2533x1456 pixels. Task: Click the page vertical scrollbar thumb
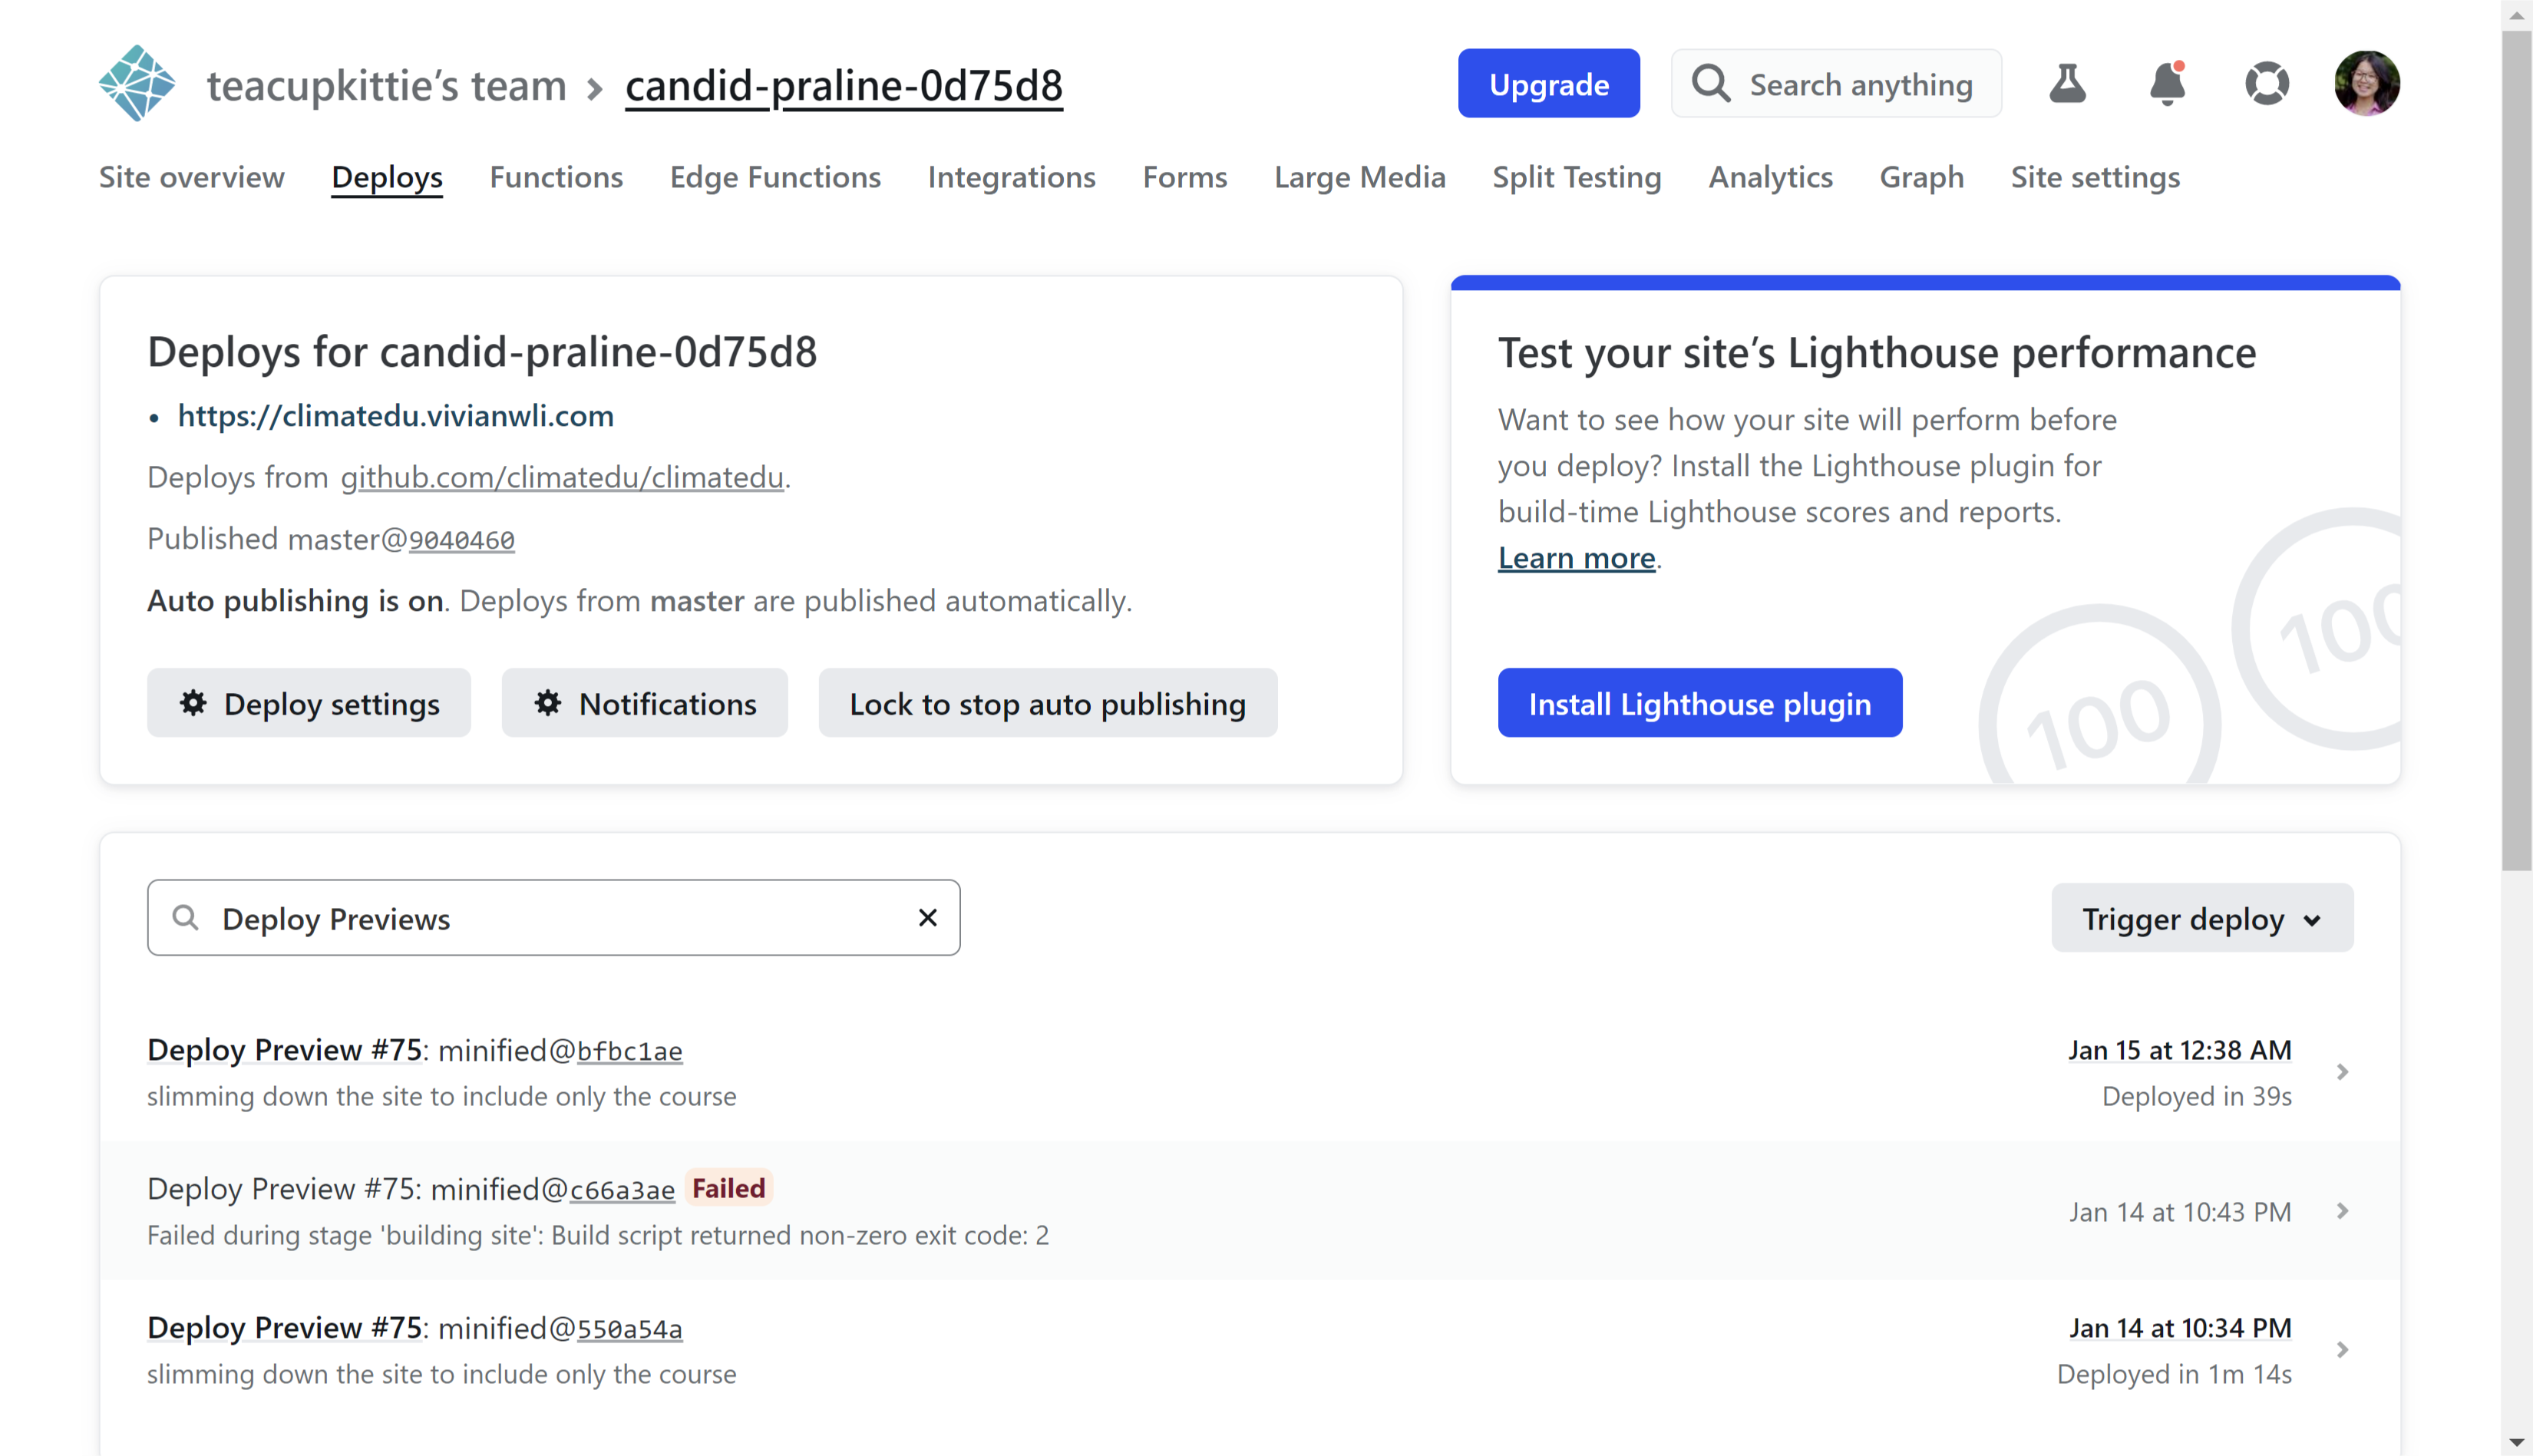coord(2517,450)
